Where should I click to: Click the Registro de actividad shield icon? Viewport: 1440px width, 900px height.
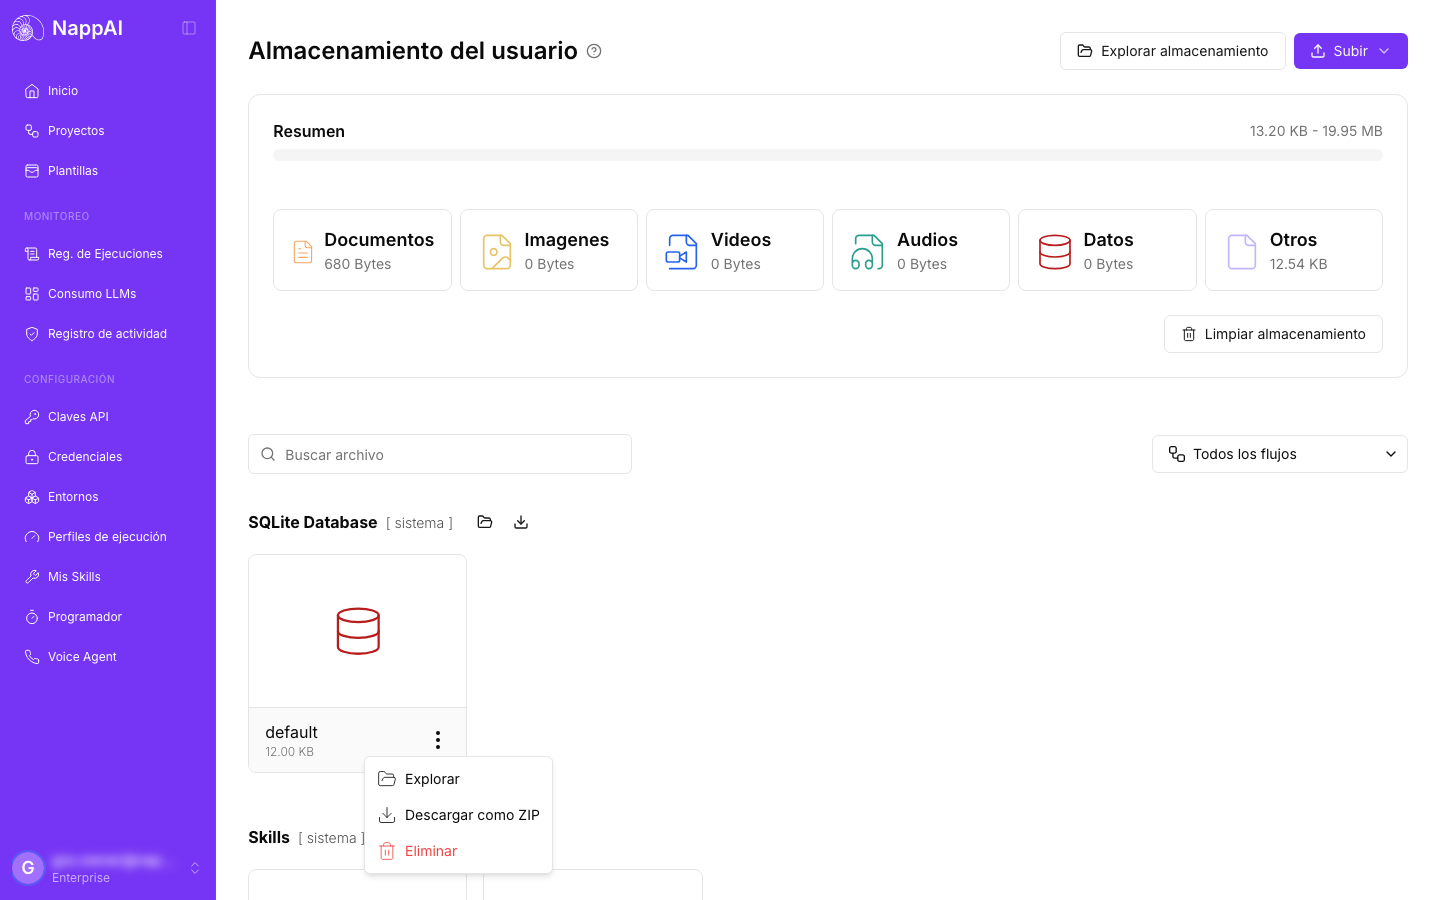tap(32, 334)
